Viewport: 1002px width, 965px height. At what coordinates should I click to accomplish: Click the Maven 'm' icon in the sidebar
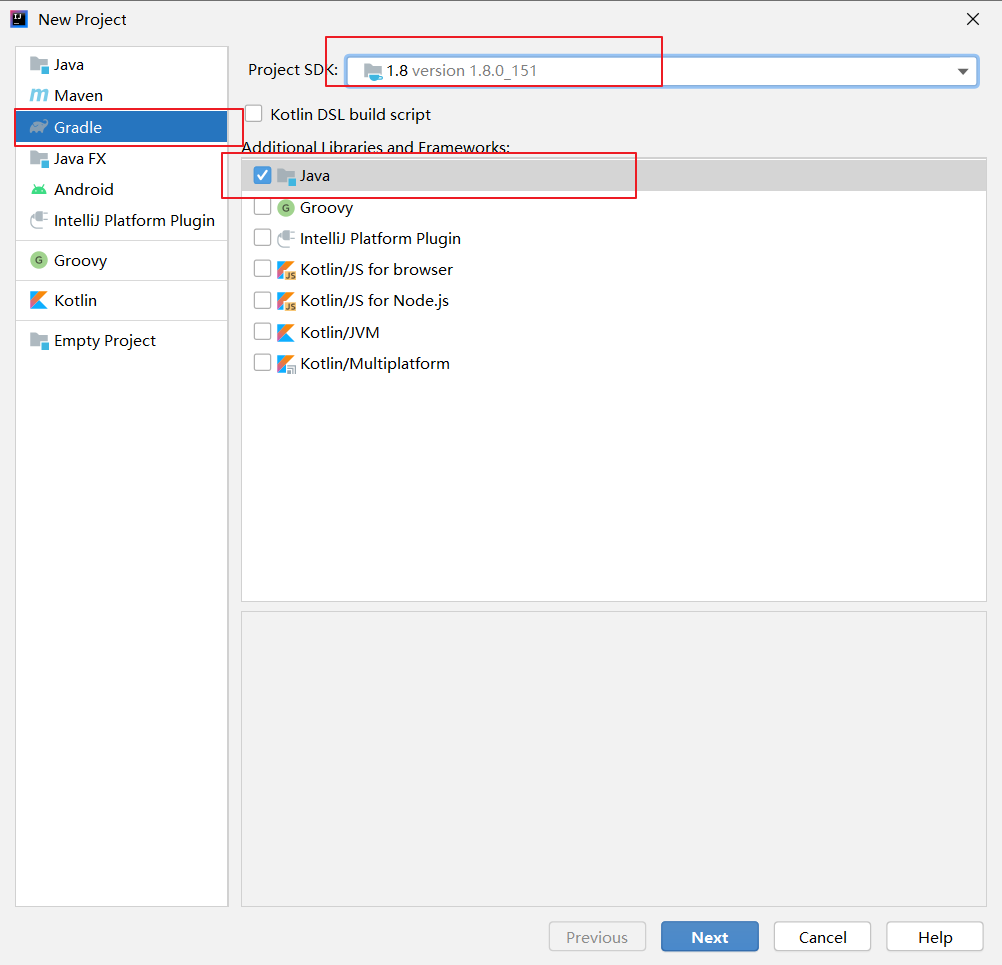39,95
